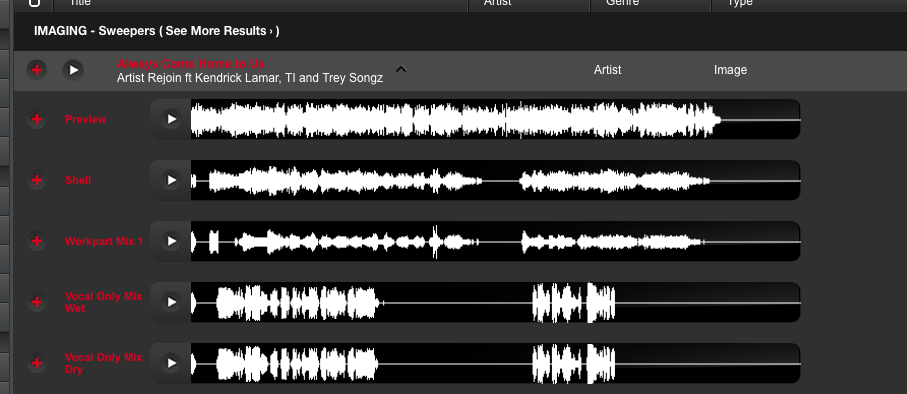Image resolution: width=907 pixels, height=394 pixels.
Task: Seek within the Preview waveform
Action: (x=496, y=119)
